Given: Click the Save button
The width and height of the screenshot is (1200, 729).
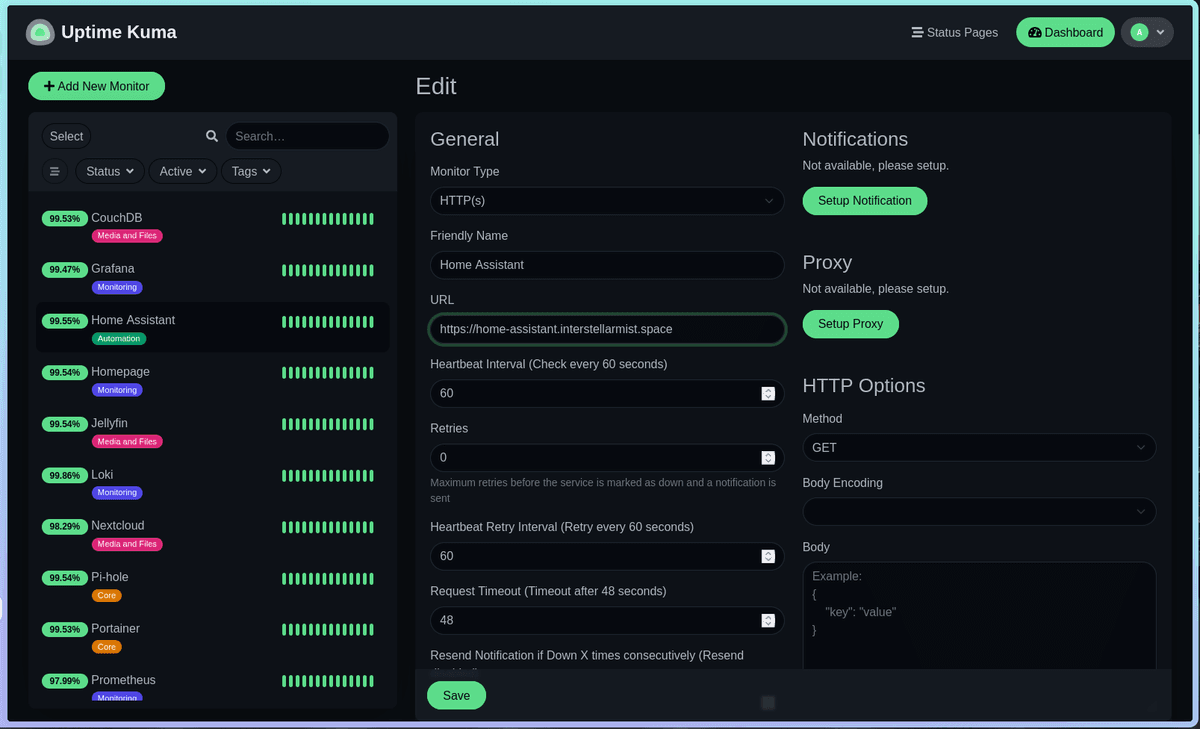Looking at the screenshot, I should (x=456, y=695).
